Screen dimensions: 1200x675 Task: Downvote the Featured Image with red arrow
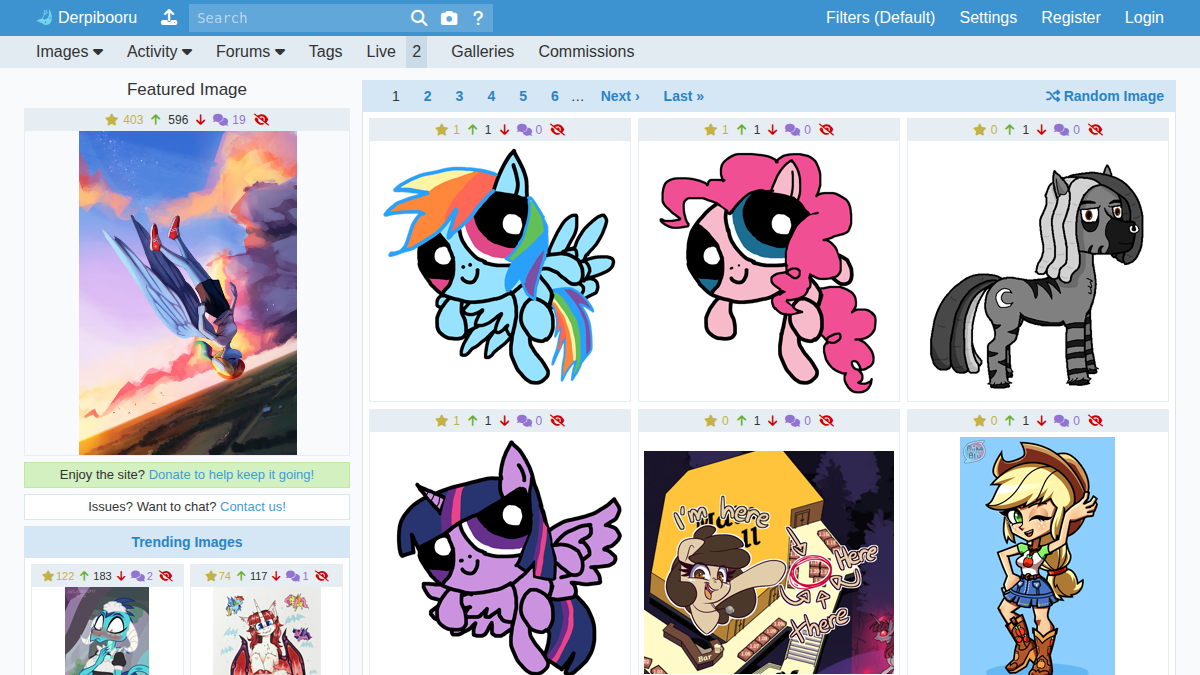(200, 120)
